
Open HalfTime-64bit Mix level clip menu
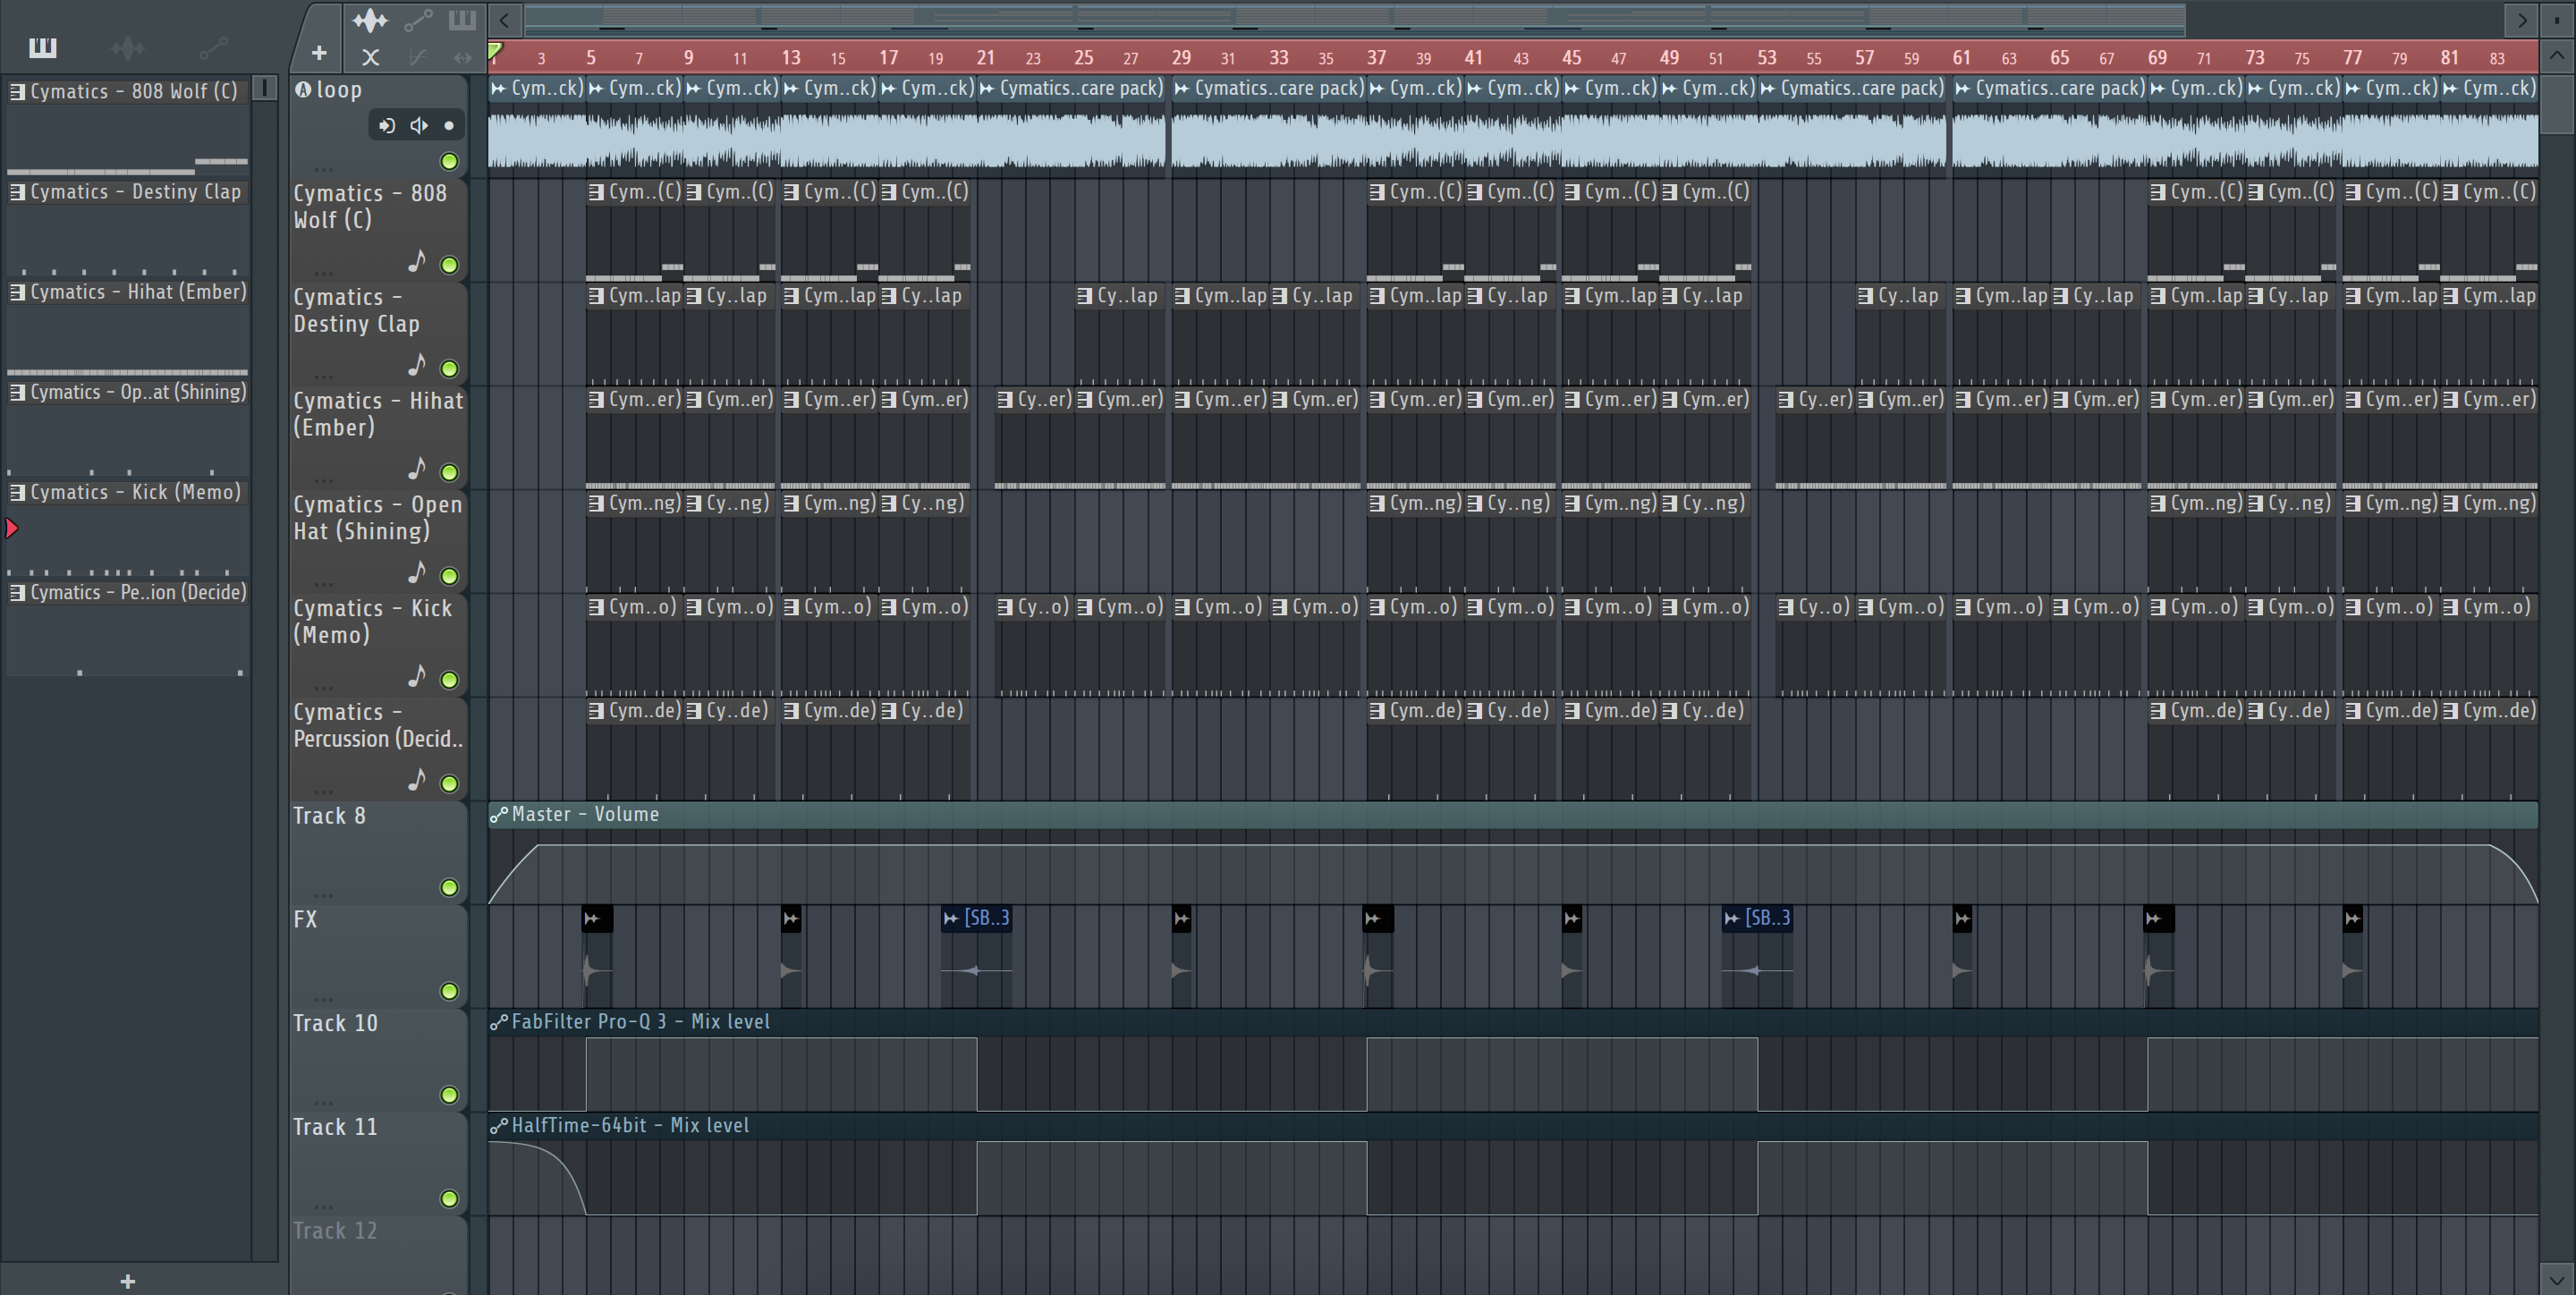498,1126
